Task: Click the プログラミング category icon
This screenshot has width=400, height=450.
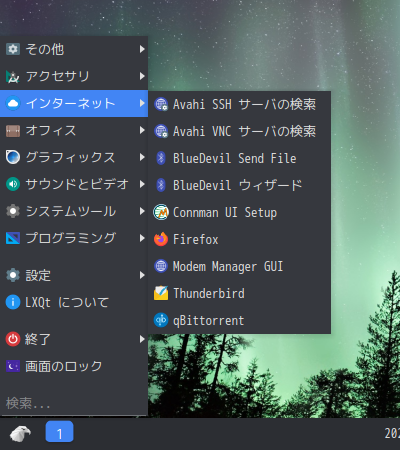Action: tap(13, 238)
